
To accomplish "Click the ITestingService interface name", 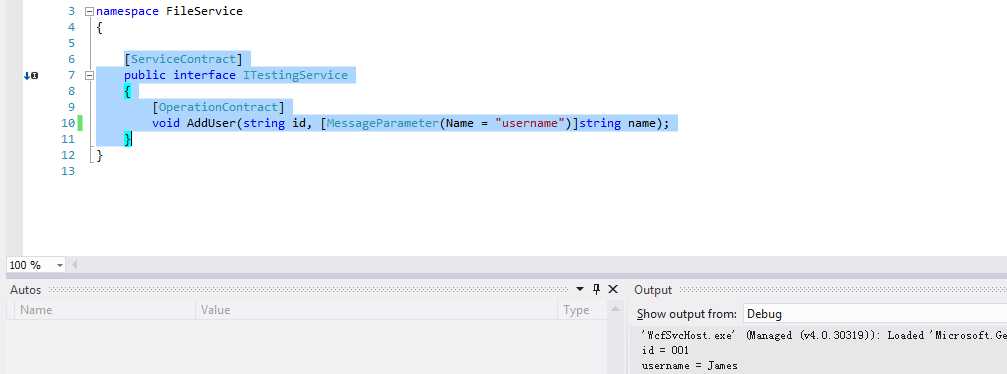I will 295,75.
